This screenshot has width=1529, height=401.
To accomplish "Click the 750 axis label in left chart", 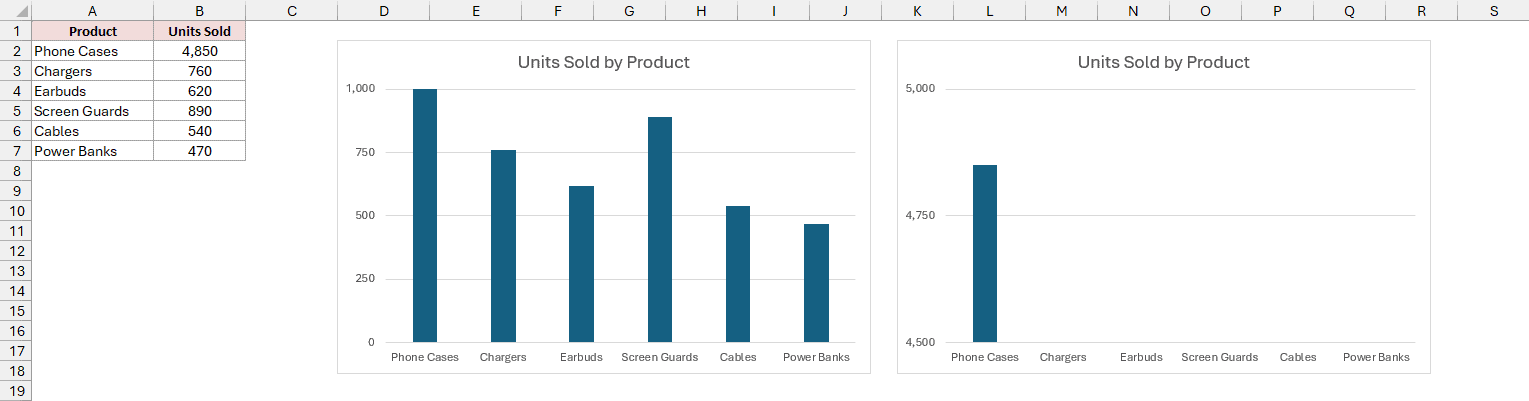I will (364, 152).
